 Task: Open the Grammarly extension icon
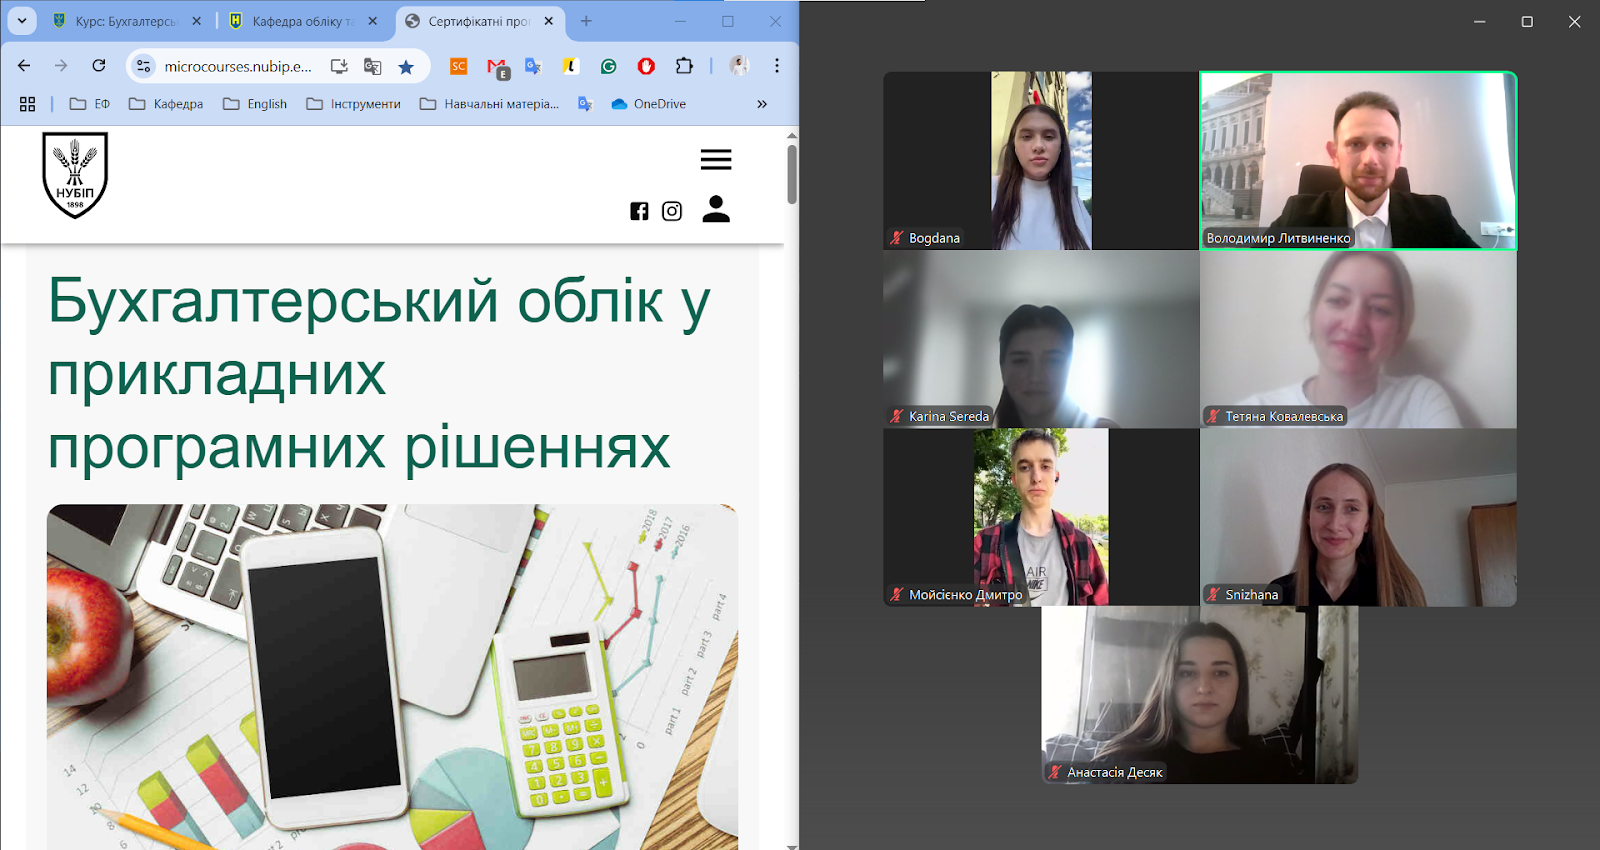tap(608, 66)
